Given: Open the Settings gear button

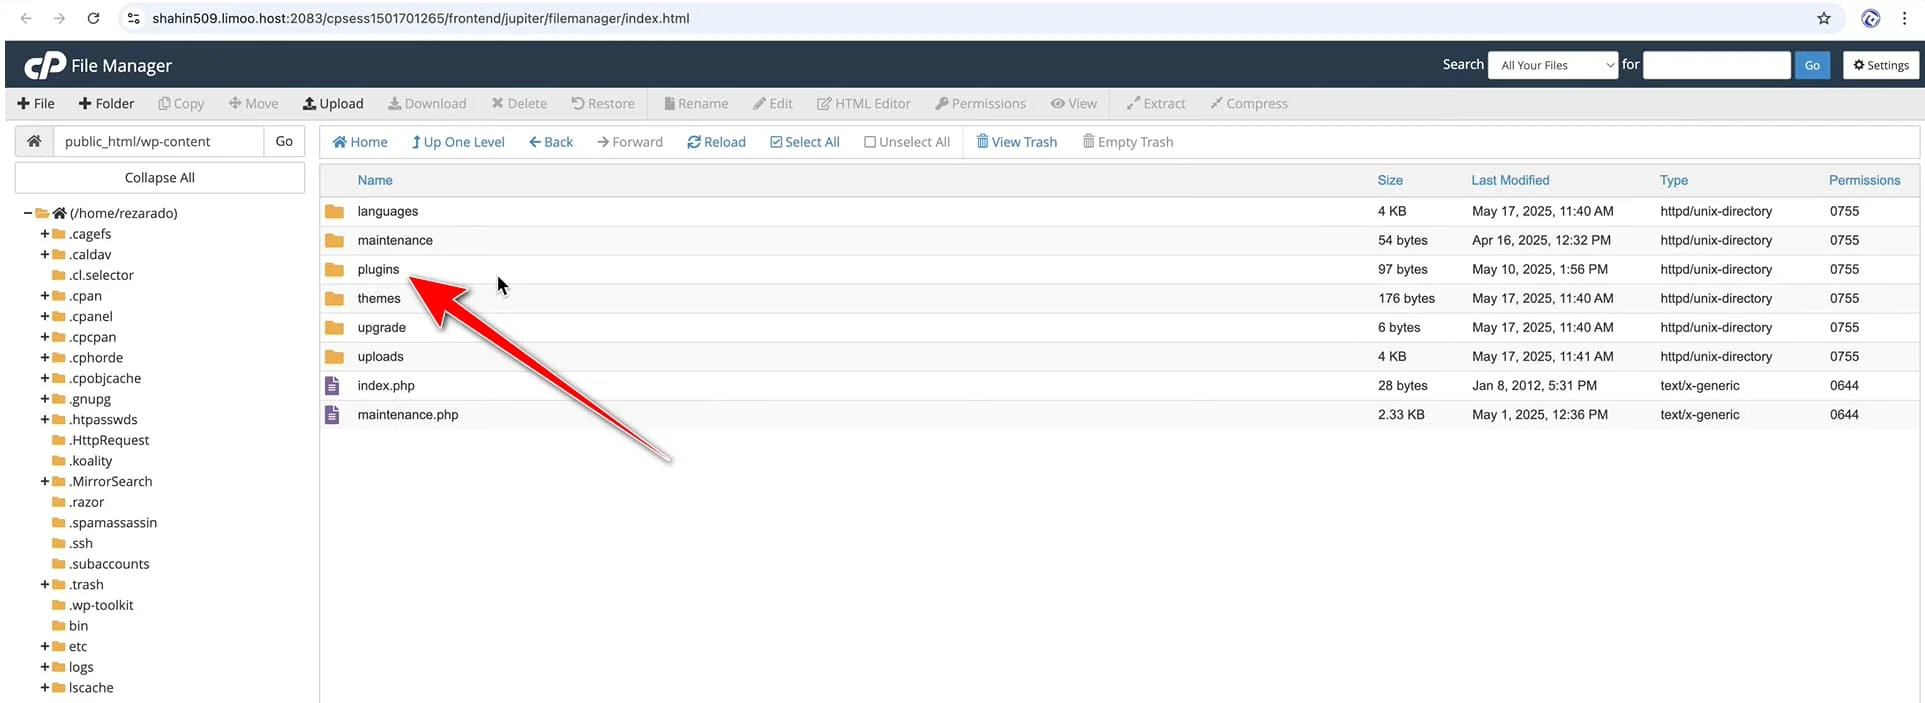Looking at the screenshot, I should 1880,65.
